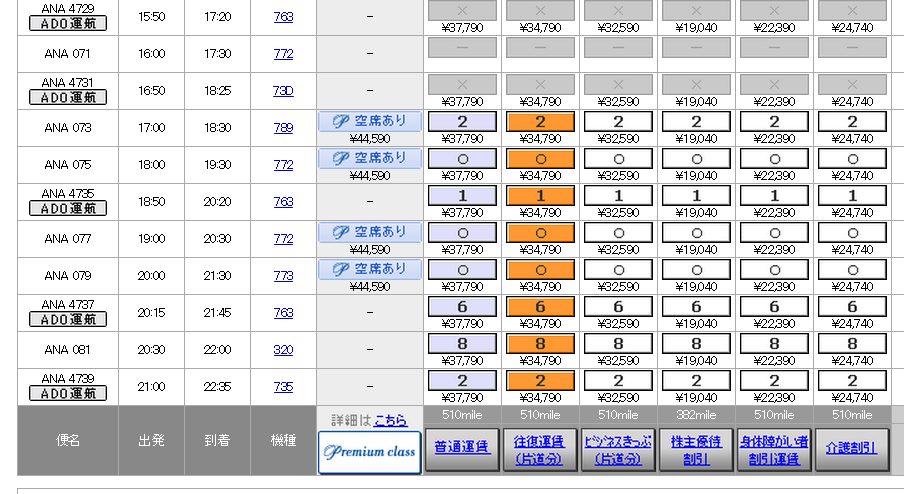Open aircraft type 772 link for ANA 077
Image resolution: width=904 pixels, height=494 pixels.
[x=283, y=239]
